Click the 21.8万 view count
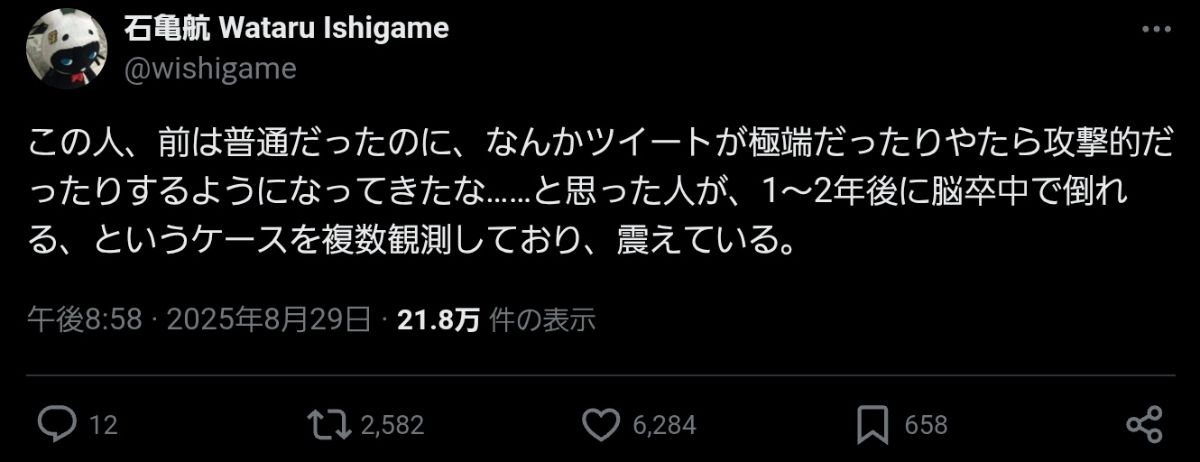The width and height of the screenshot is (1200, 462). (x=438, y=319)
